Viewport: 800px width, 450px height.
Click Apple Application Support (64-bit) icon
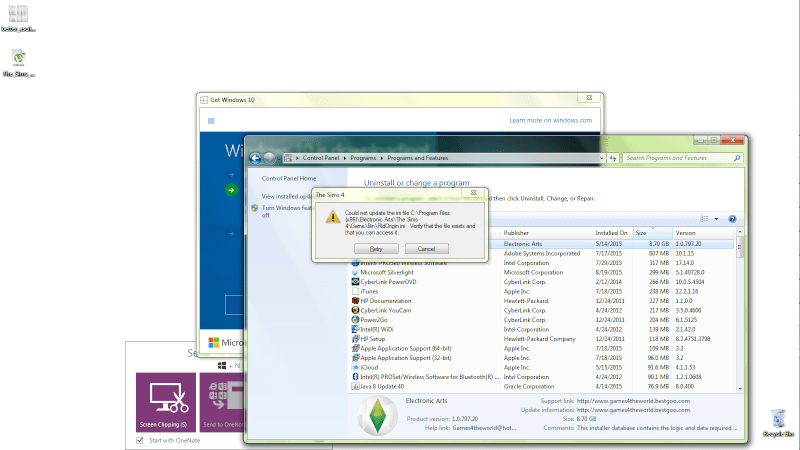355,348
